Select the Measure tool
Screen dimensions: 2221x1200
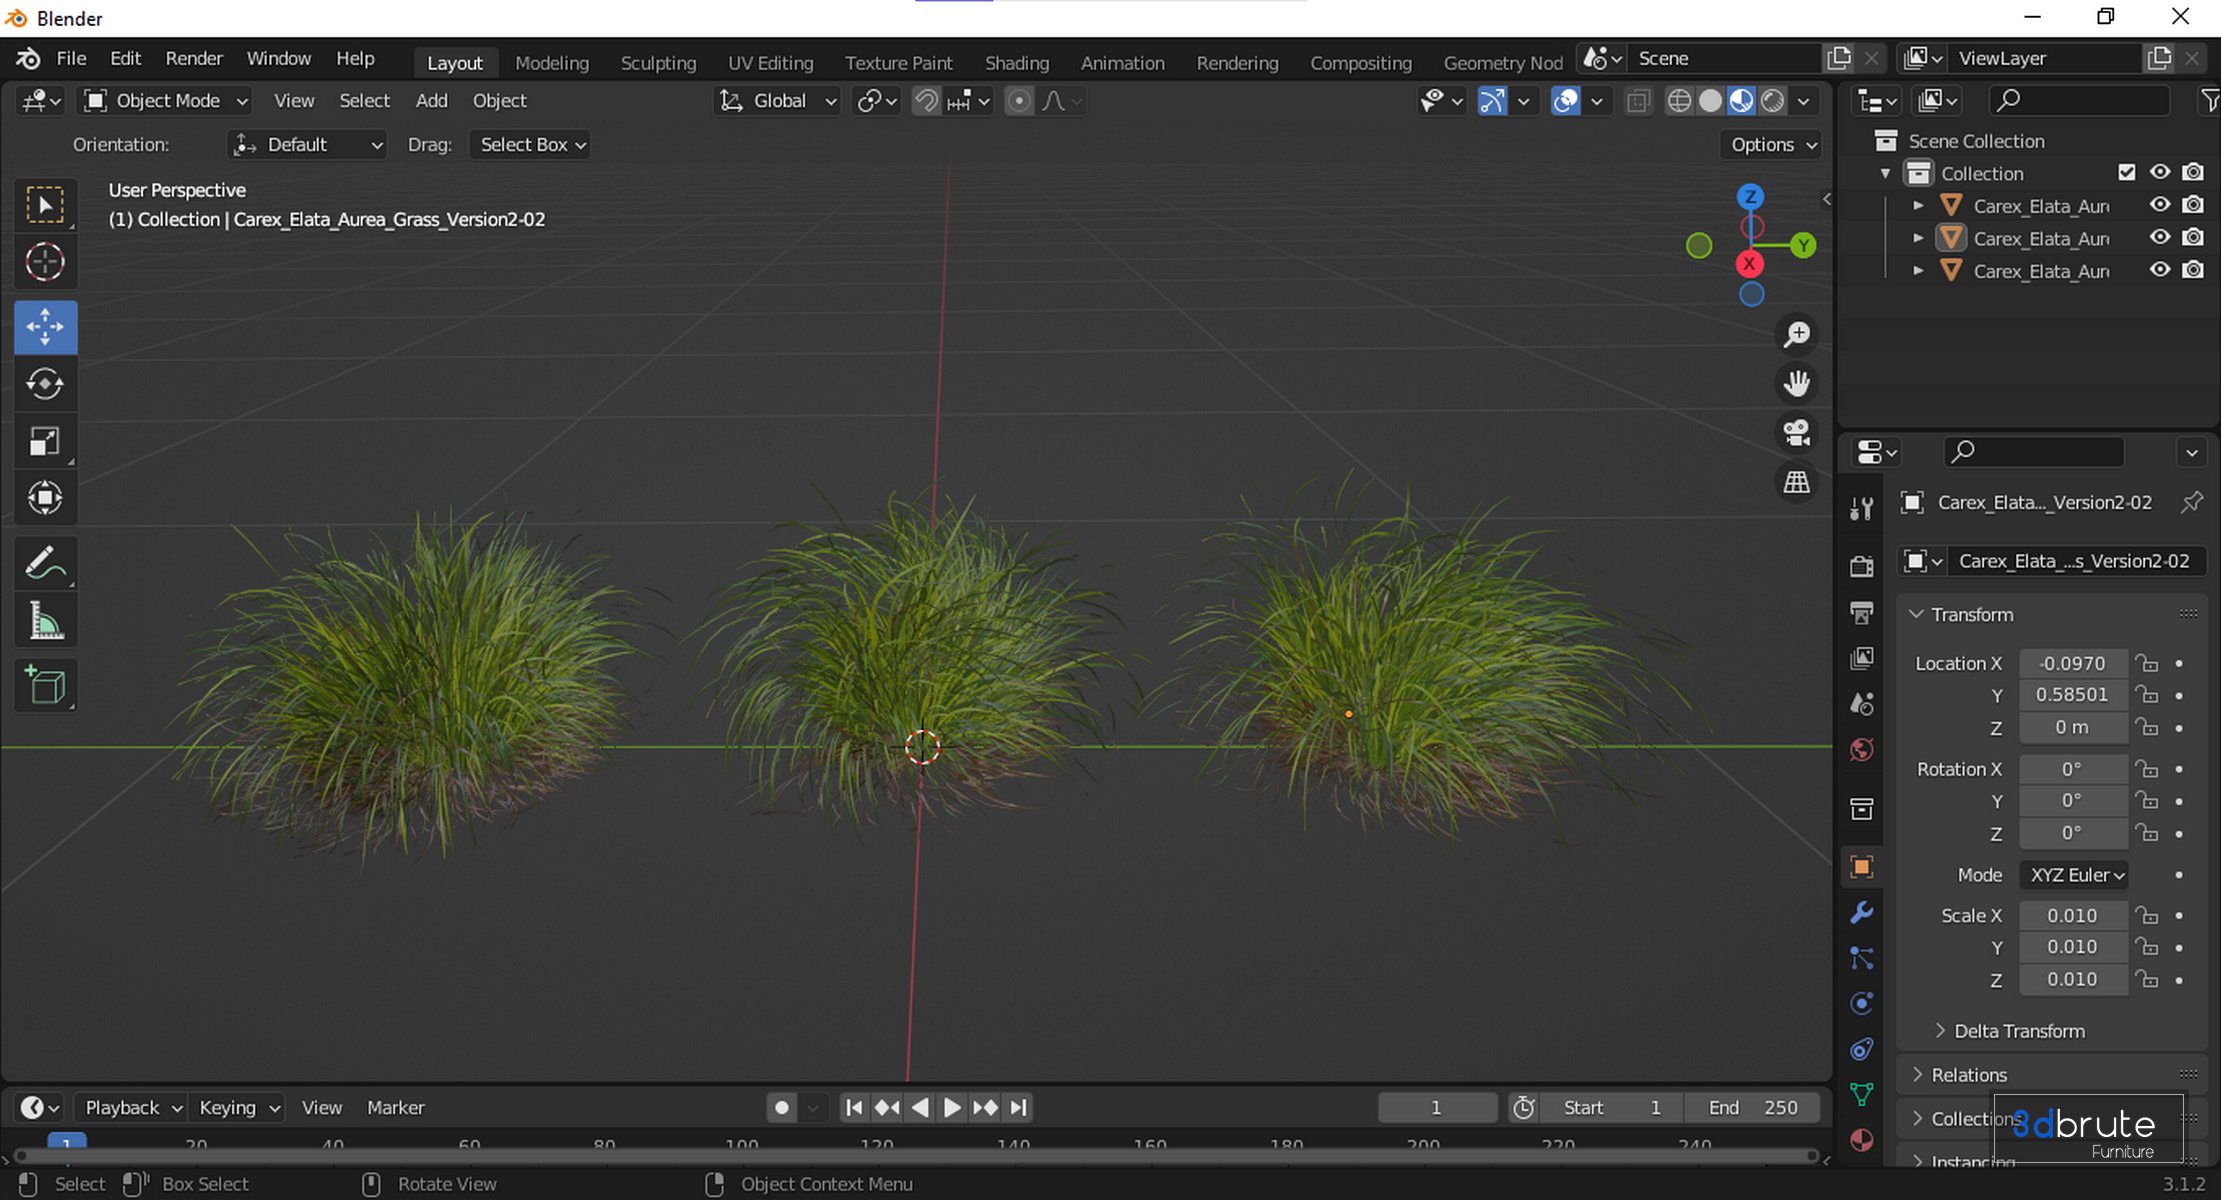[45, 622]
